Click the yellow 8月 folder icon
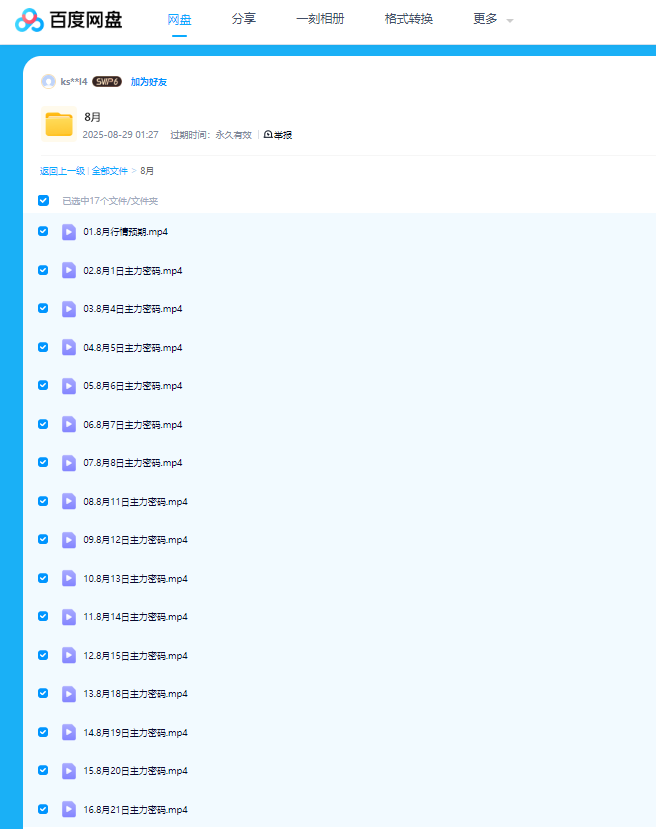 tap(59, 124)
